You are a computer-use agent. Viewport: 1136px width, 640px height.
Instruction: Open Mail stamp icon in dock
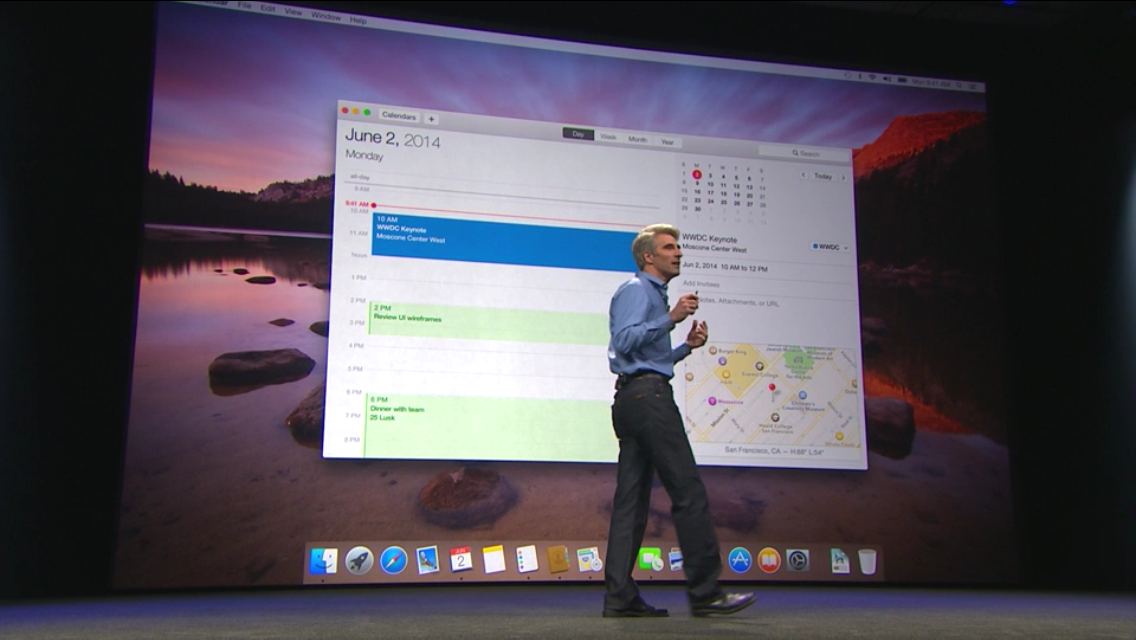click(x=427, y=560)
